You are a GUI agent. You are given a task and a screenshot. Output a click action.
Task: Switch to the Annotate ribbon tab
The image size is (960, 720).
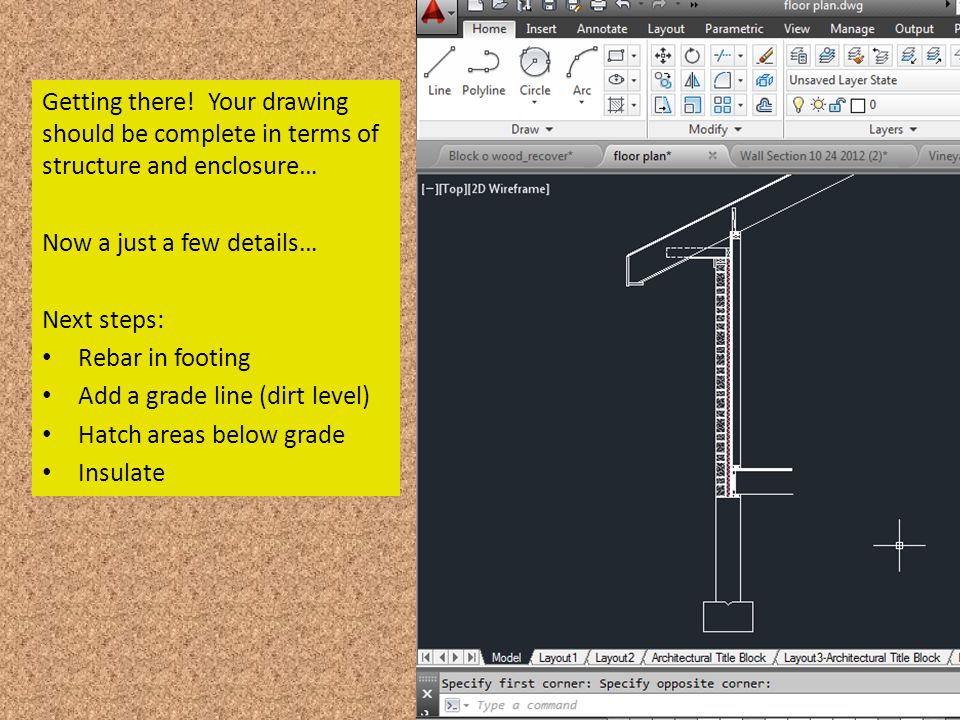602,29
